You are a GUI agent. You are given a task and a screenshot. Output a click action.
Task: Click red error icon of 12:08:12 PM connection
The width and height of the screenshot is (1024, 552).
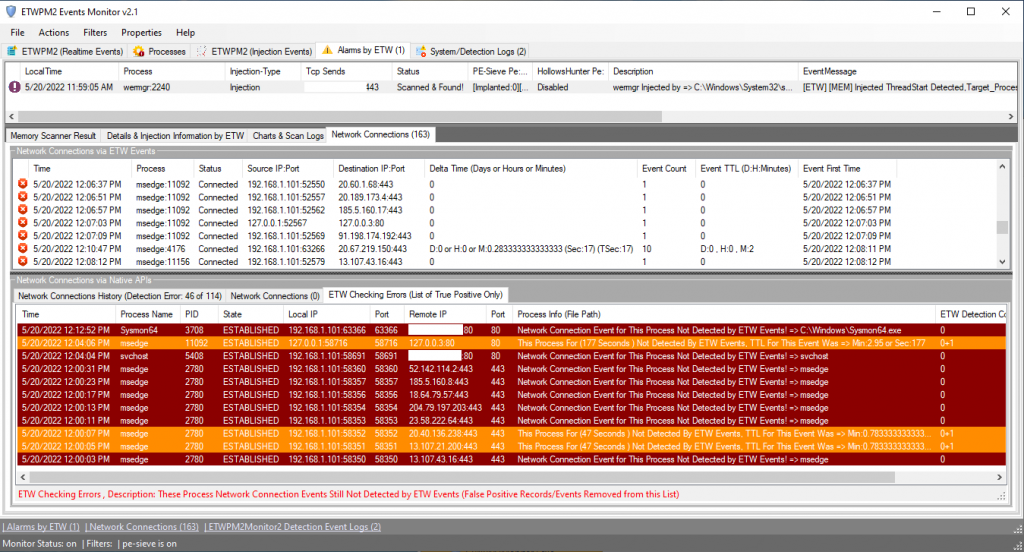point(22,261)
